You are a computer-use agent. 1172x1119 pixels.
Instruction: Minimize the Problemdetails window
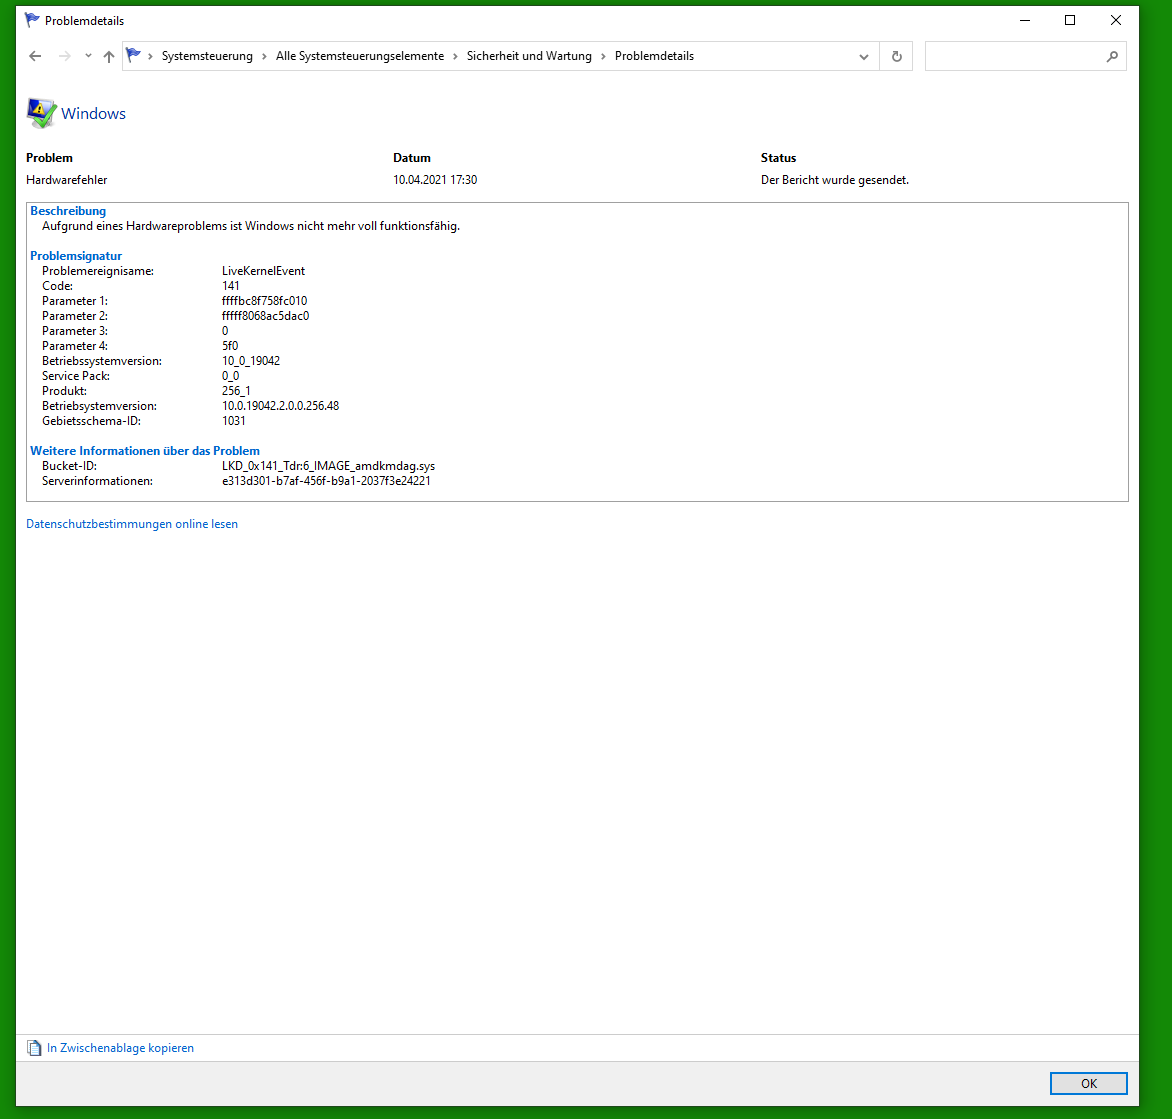tap(1025, 20)
